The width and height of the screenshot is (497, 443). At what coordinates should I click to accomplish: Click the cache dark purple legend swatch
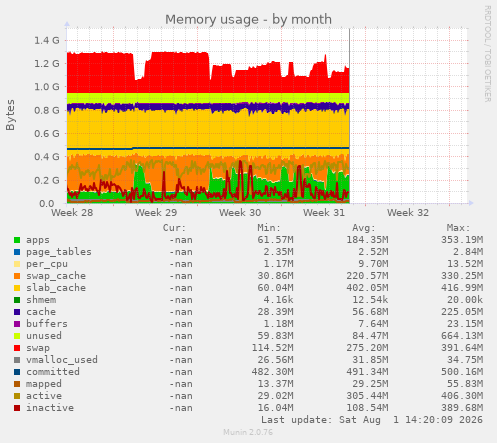(x=17, y=312)
